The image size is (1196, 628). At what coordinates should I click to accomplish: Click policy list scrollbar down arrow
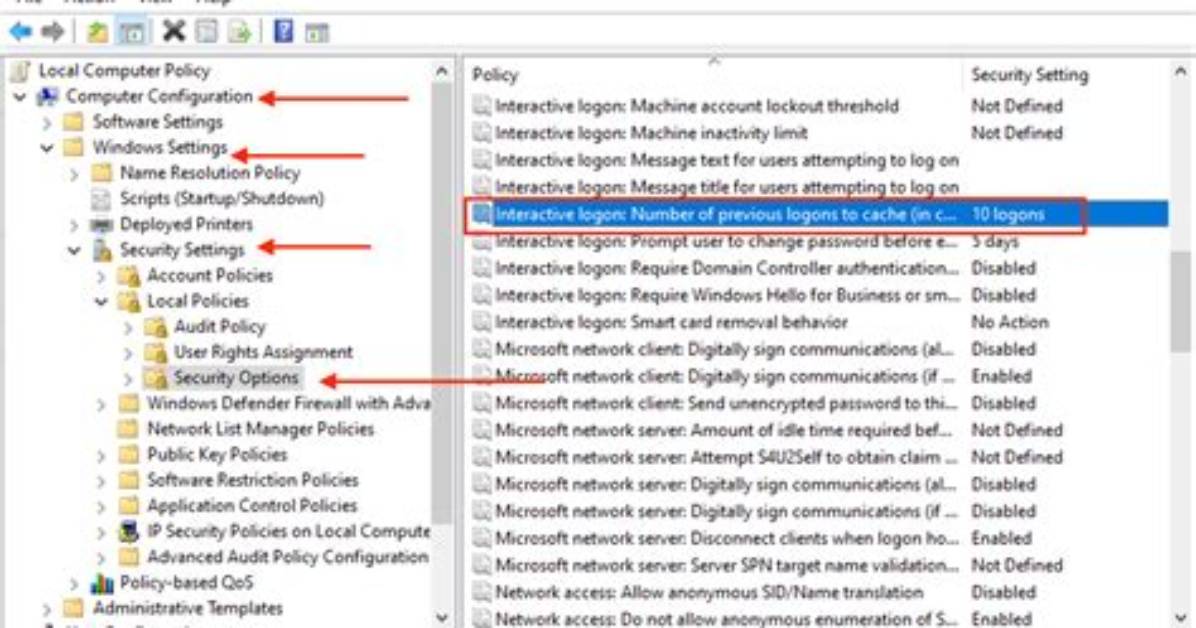coord(1181,617)
